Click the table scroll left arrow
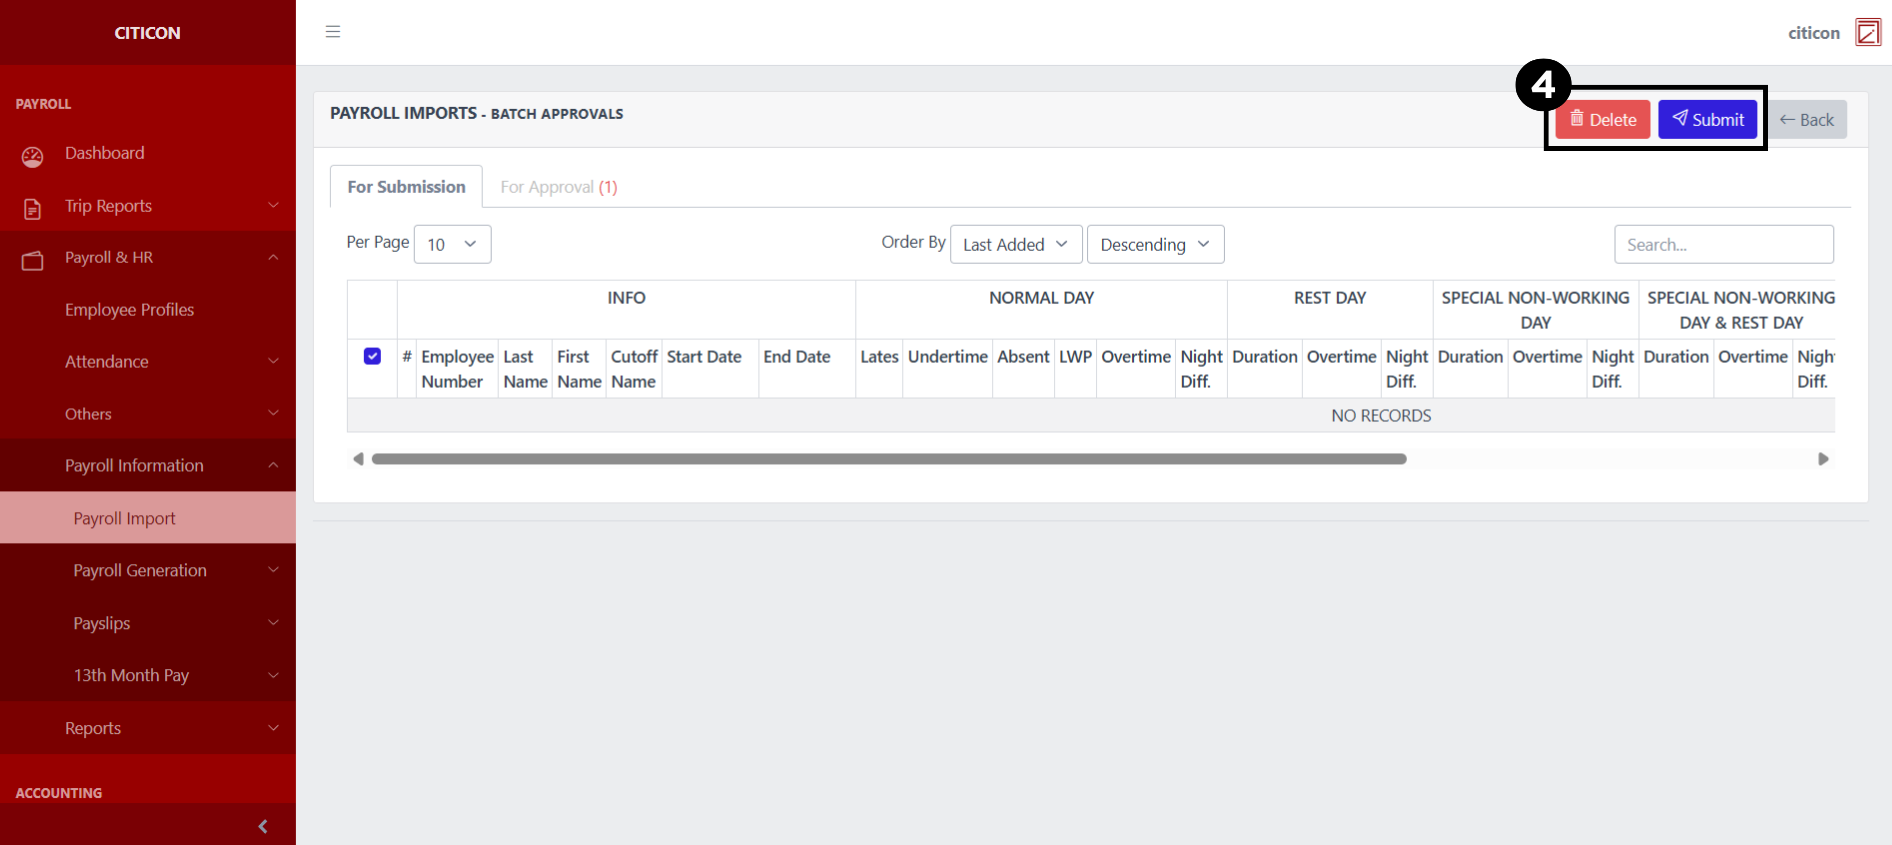Image resolution: width=1892 pixels, height=845 pixels. 358,459
